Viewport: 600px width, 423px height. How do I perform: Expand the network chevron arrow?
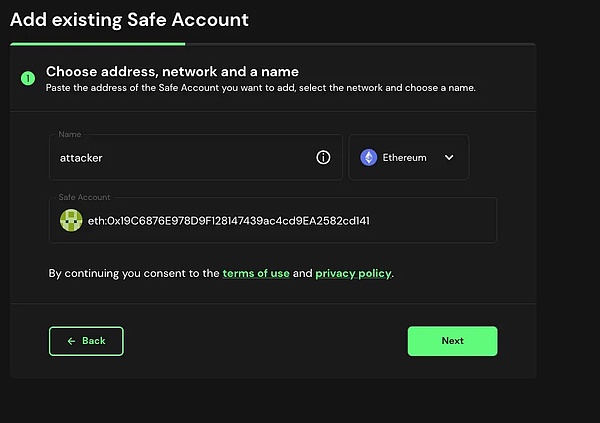(449, 158)
